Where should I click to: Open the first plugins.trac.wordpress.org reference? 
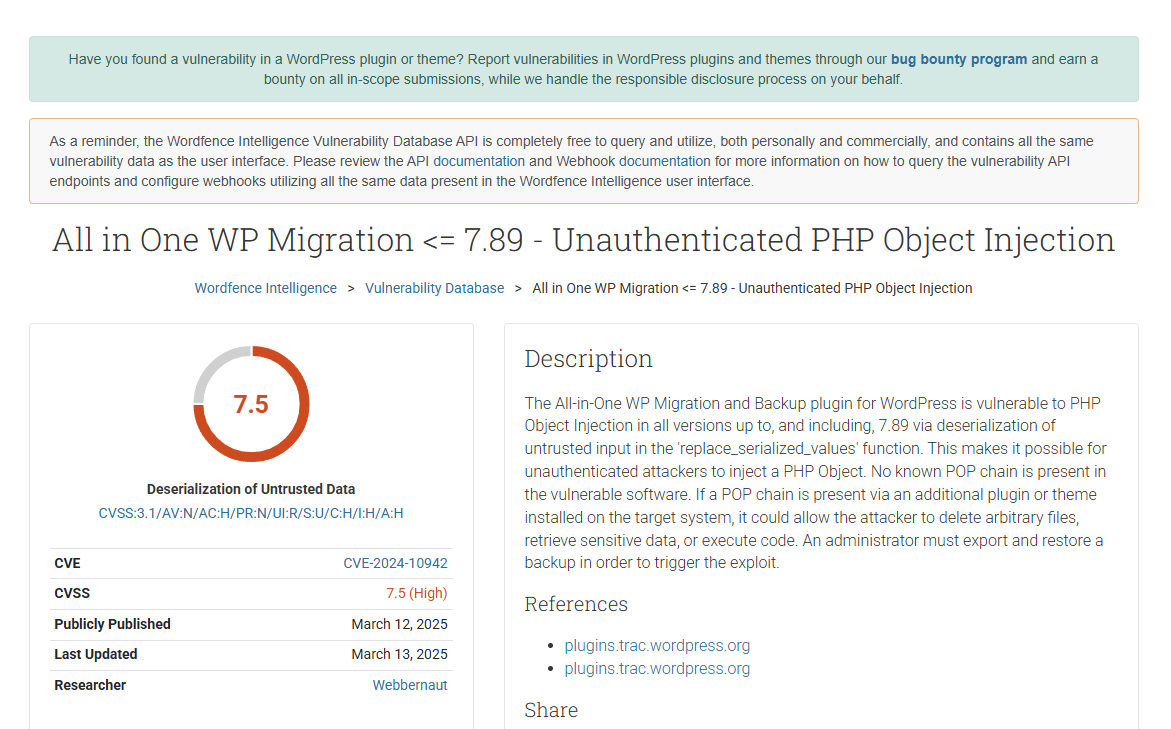[x=657, y=645]
